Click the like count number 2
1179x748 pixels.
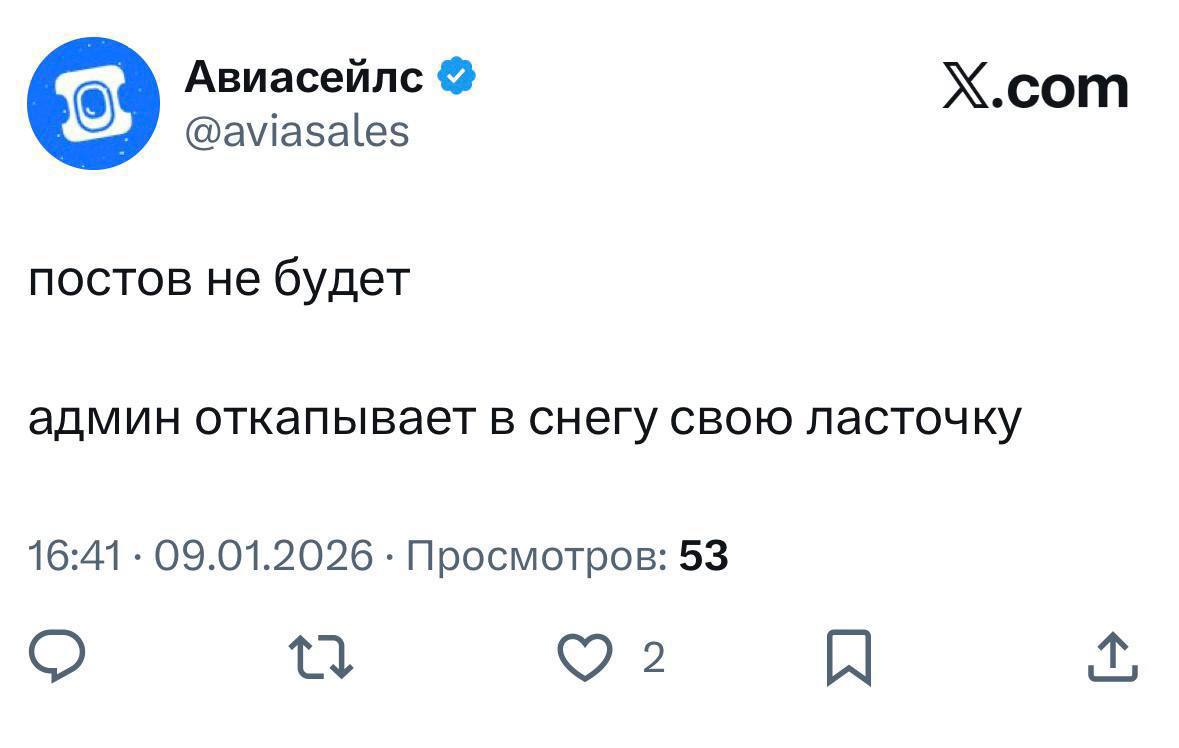(653, 659)
